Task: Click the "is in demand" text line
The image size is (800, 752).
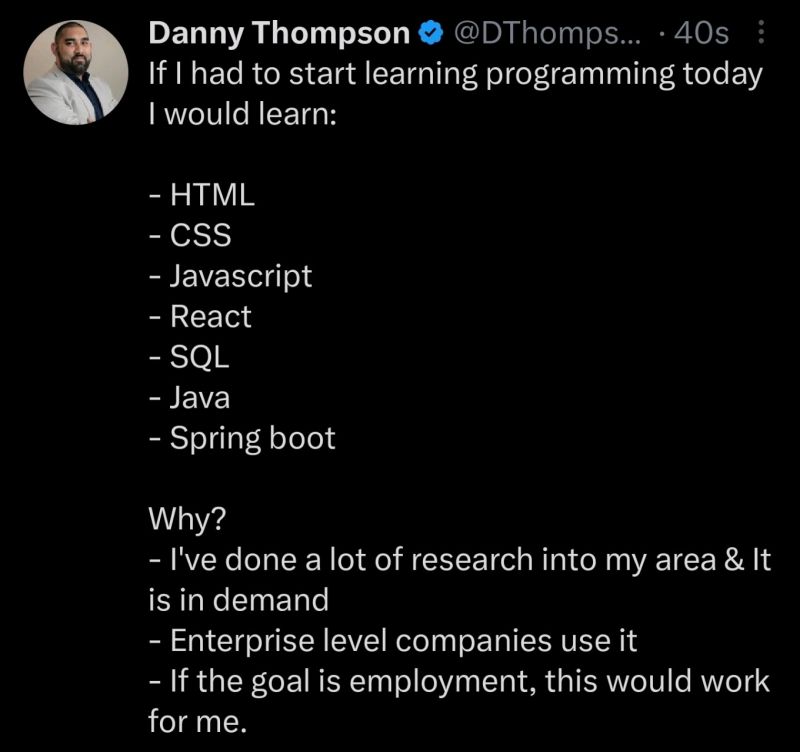Action: [238, 600]
